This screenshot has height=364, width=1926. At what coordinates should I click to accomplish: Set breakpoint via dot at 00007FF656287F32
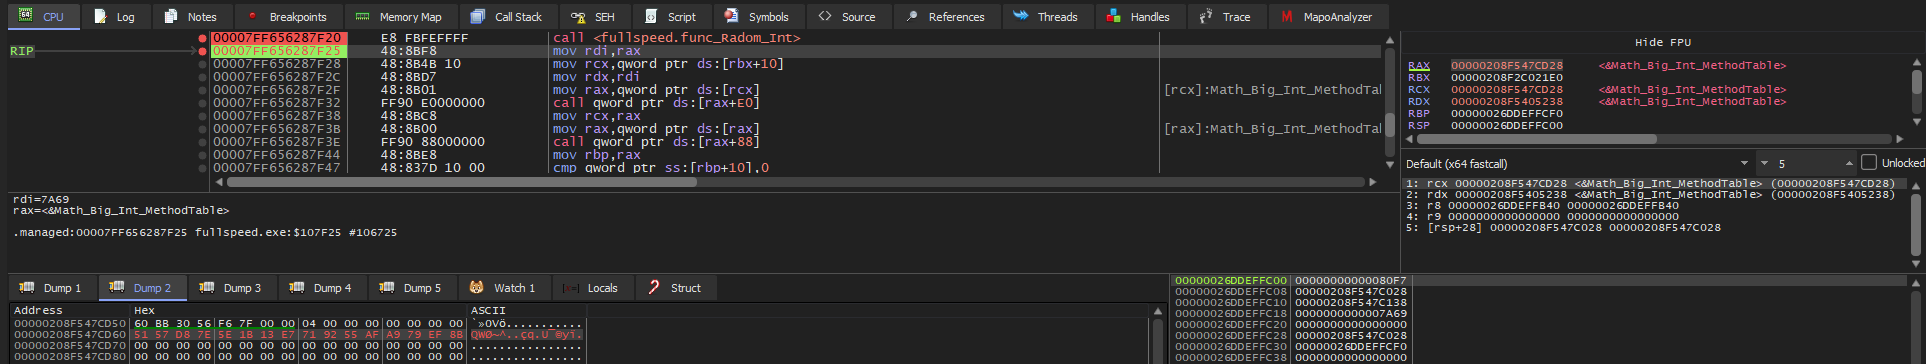click(202, 103)
